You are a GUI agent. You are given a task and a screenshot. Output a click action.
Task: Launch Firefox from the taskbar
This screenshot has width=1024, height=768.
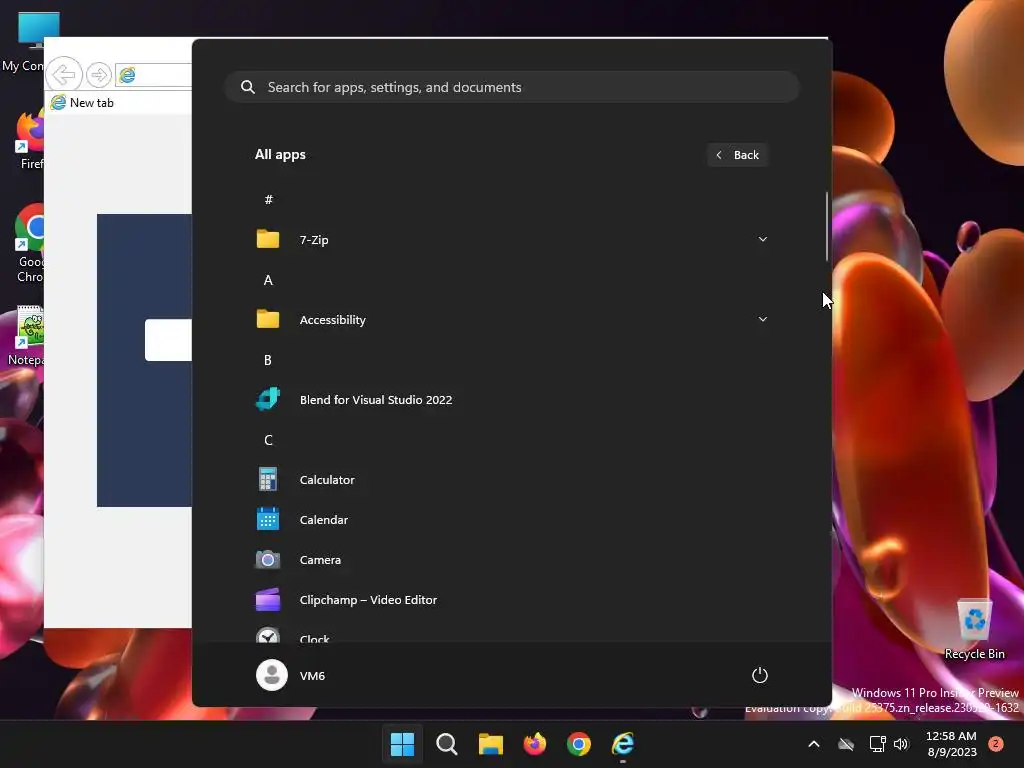(x=535, y=744)
